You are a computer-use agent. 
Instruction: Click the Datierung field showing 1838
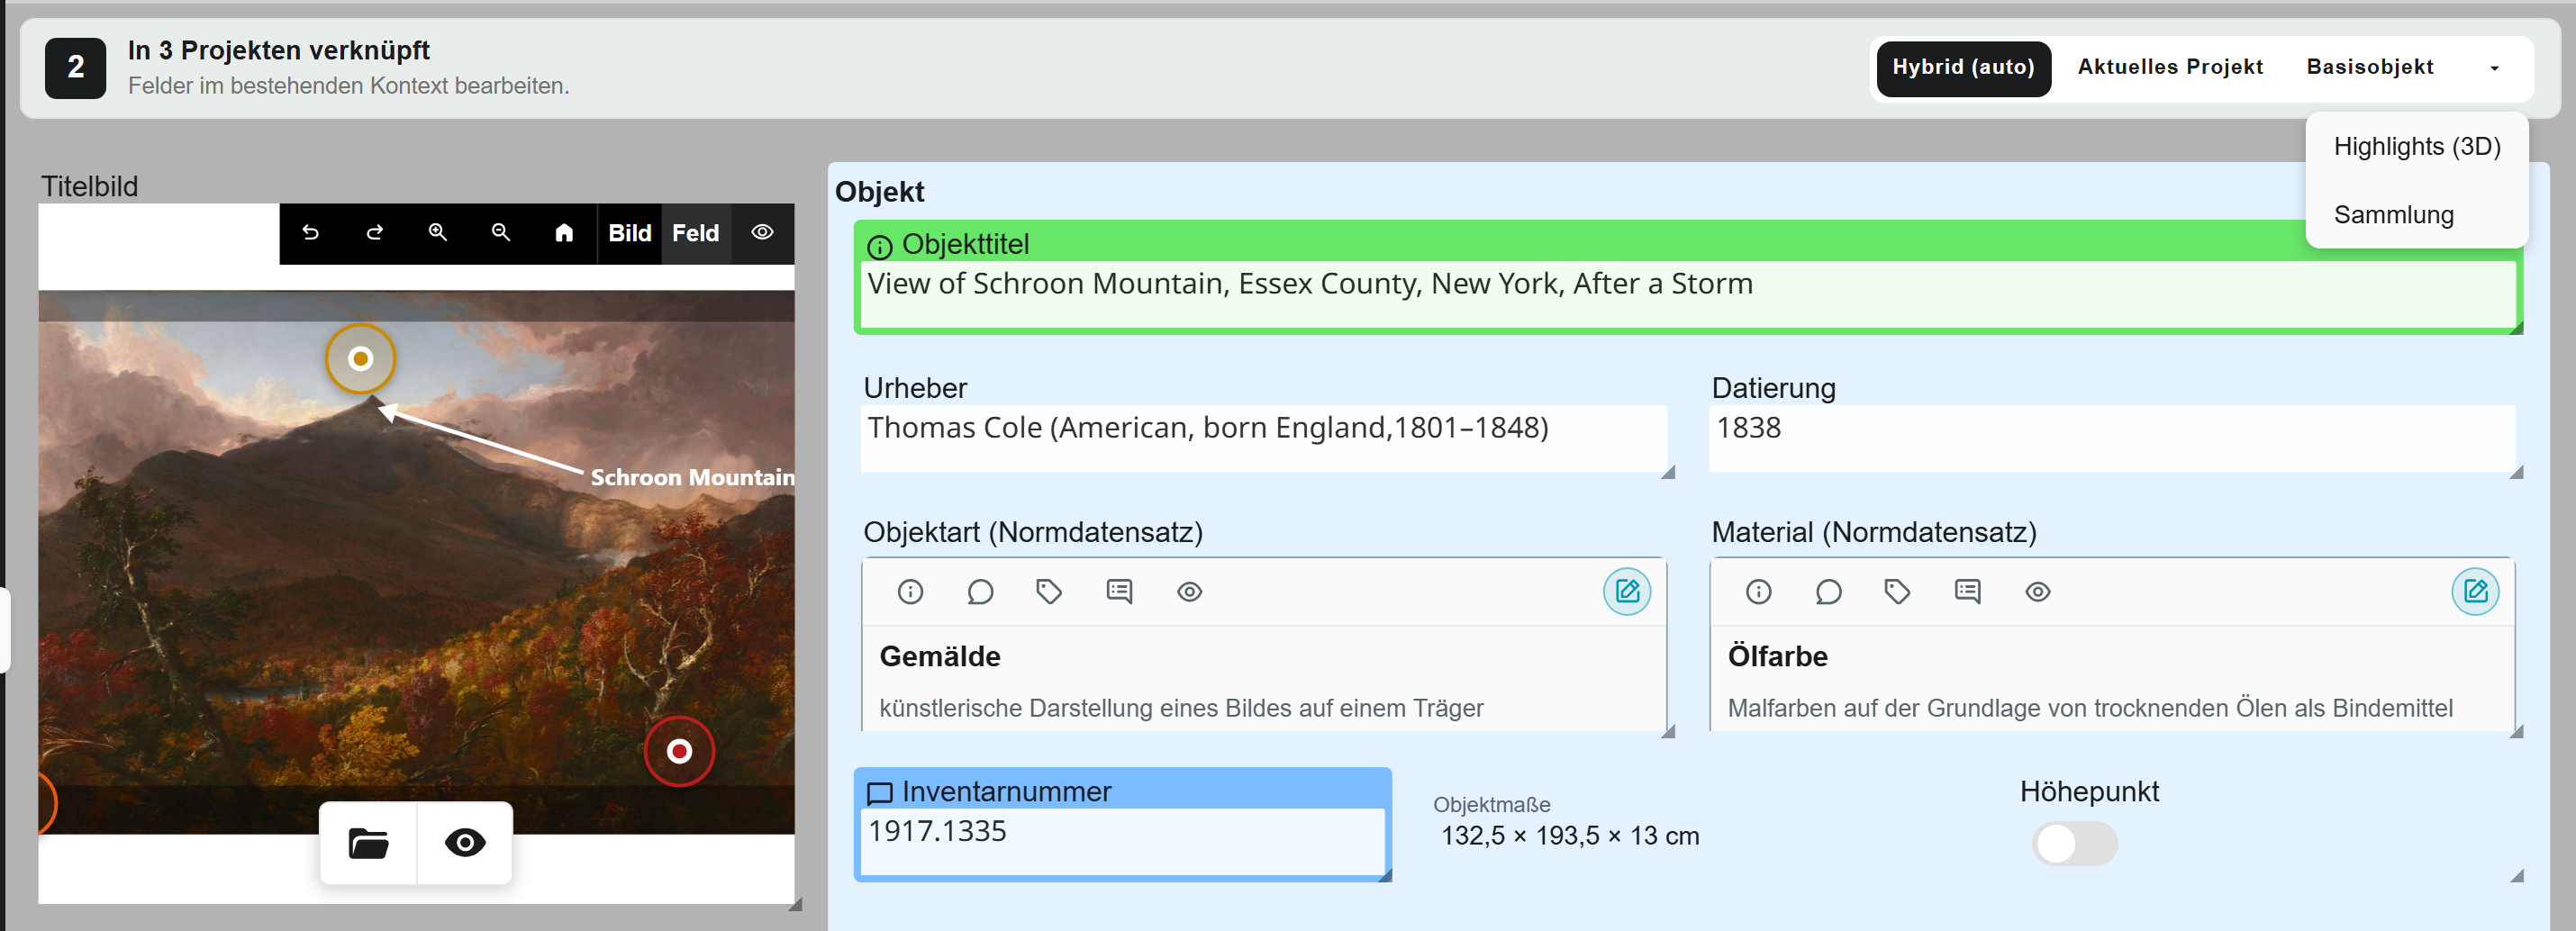click(x=2112, y=438)
